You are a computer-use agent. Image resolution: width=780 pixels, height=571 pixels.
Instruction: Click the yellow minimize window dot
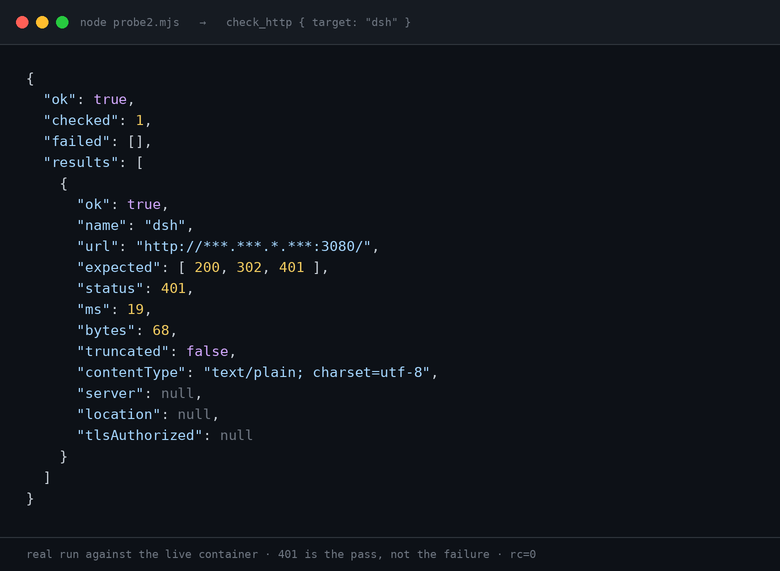pos(42,22)
